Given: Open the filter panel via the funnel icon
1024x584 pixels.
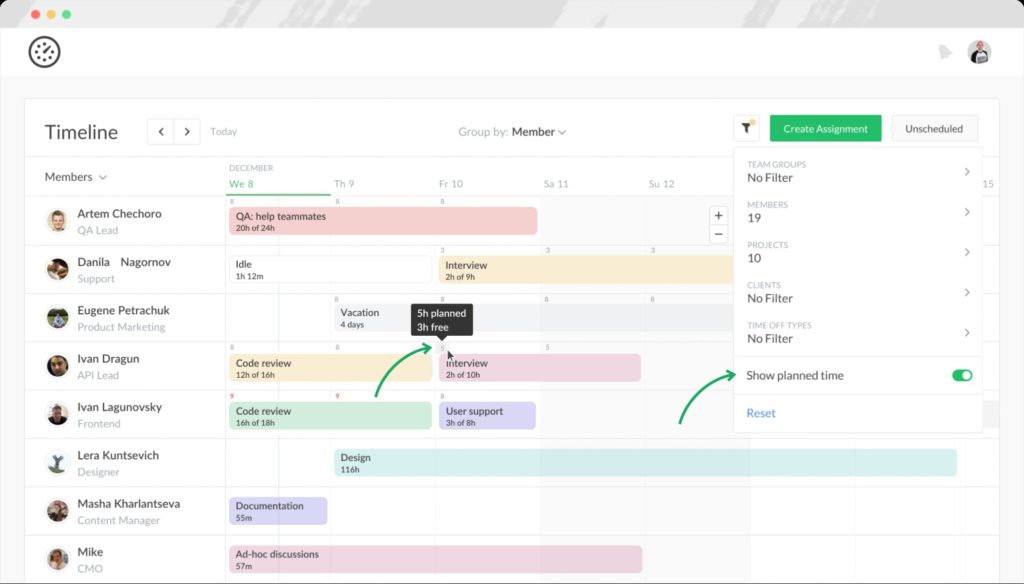Looking at the screenshot, I should pyautogui.click(x=745, y=128).
